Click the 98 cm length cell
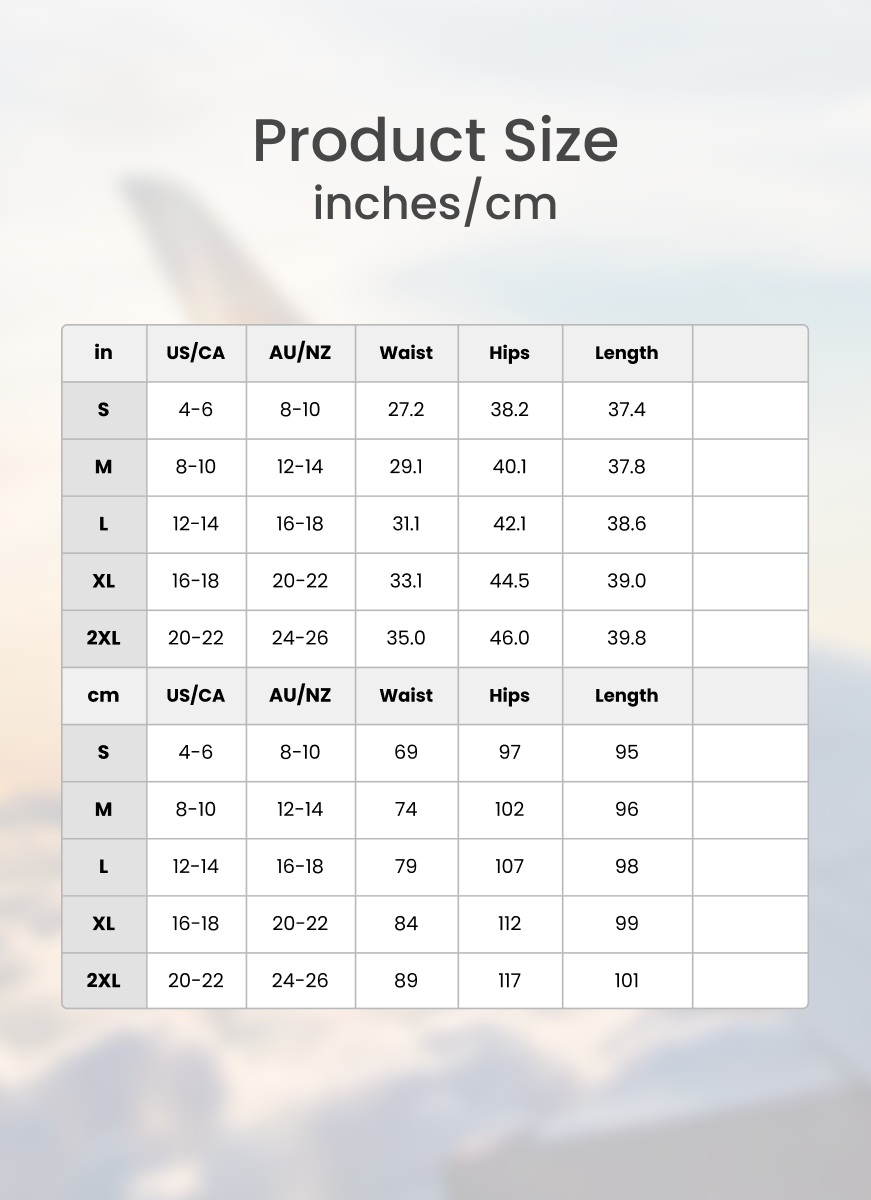 click(x=627, y=867)
